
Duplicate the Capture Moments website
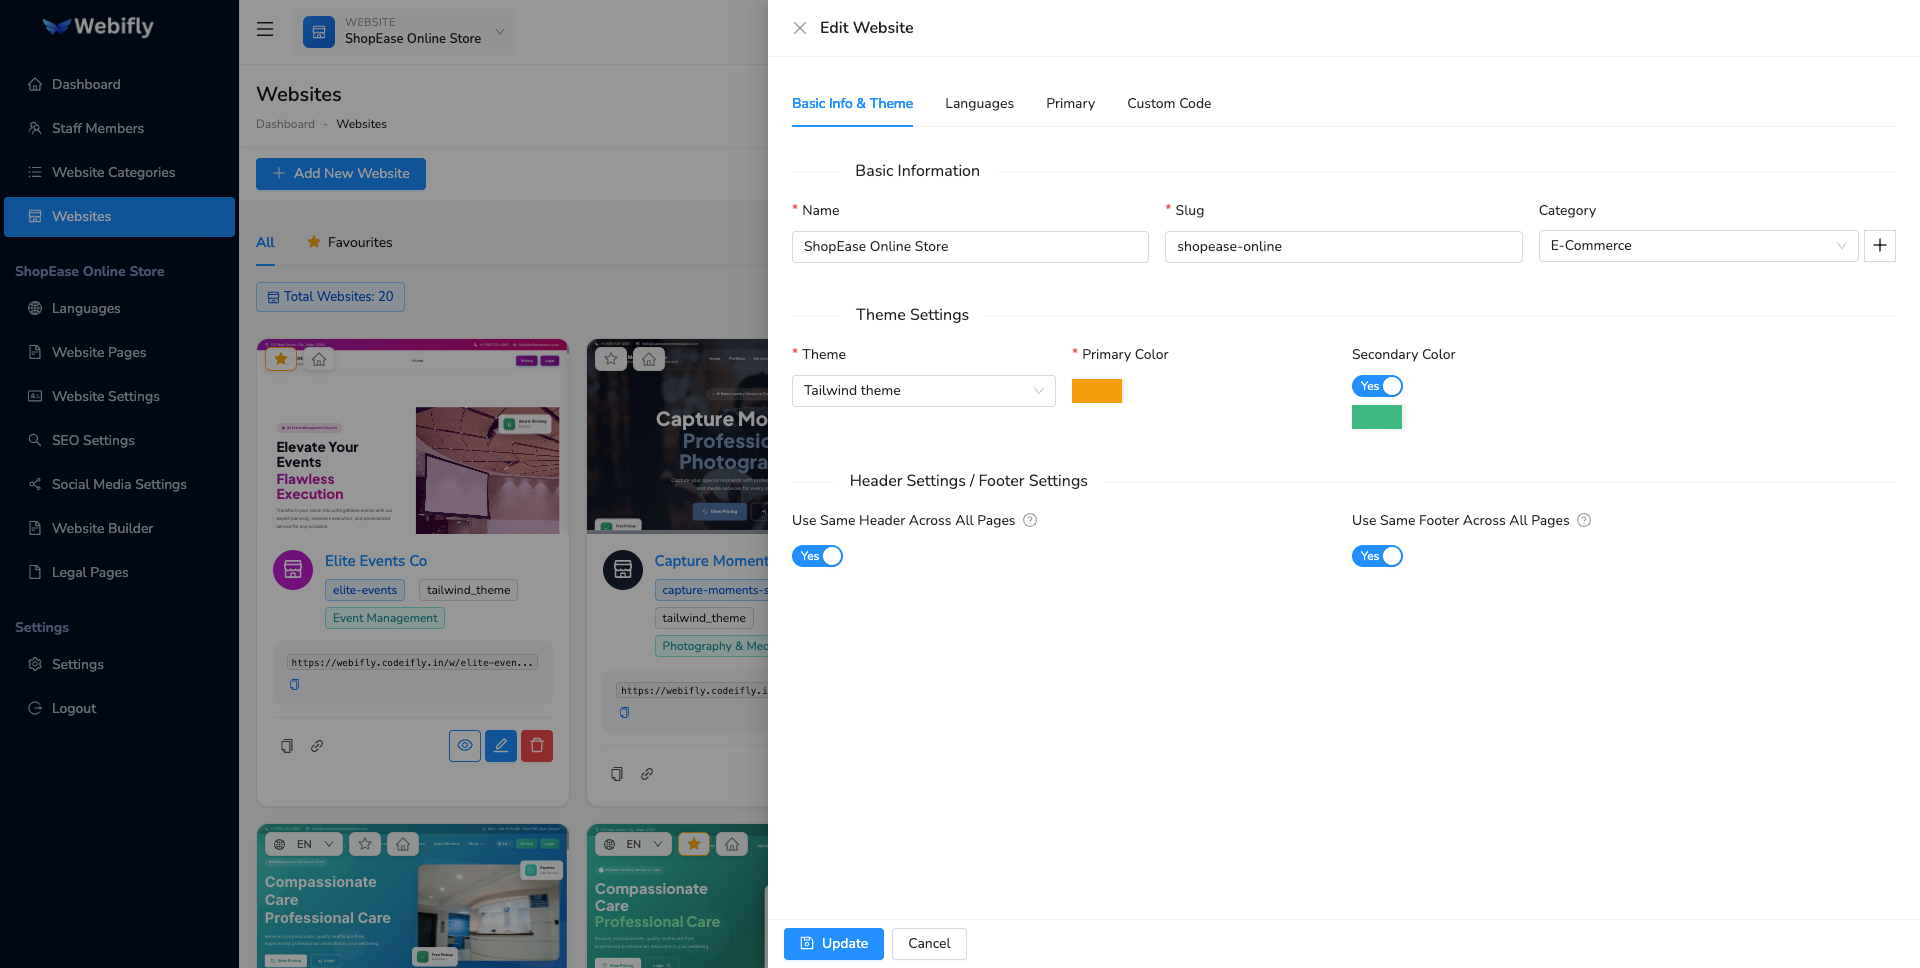(615, 773)
